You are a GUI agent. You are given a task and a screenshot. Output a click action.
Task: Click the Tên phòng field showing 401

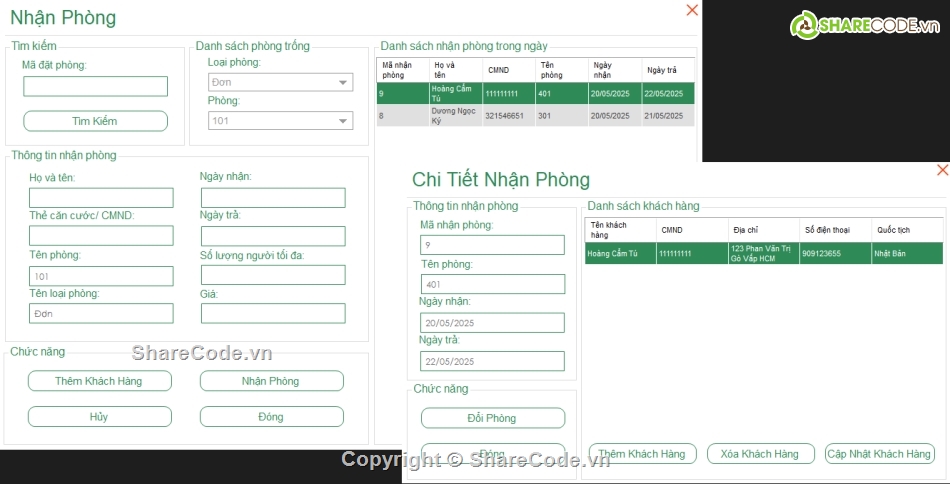(x=492, y=284)
